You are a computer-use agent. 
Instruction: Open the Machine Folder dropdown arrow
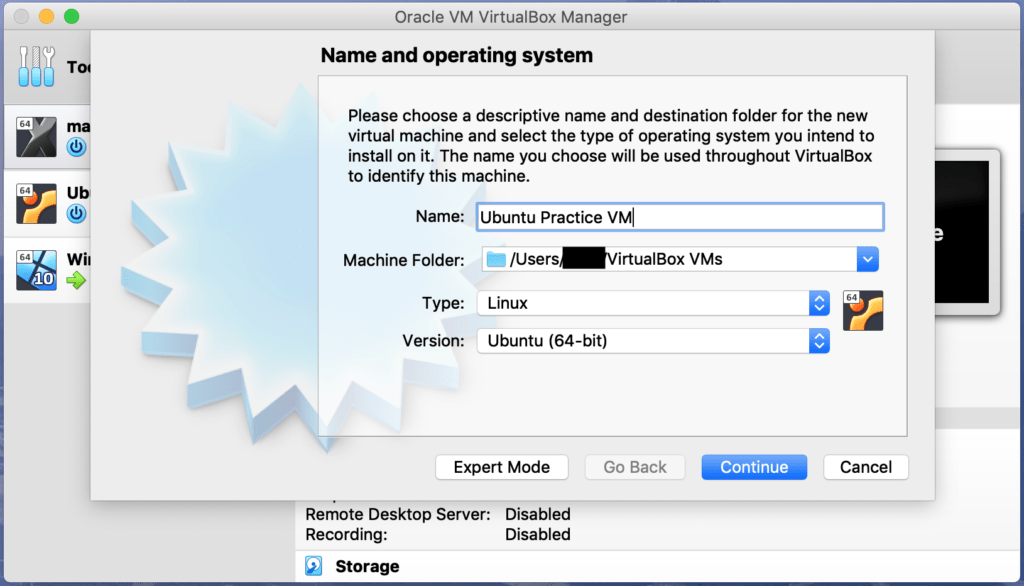tap(867, 259)
